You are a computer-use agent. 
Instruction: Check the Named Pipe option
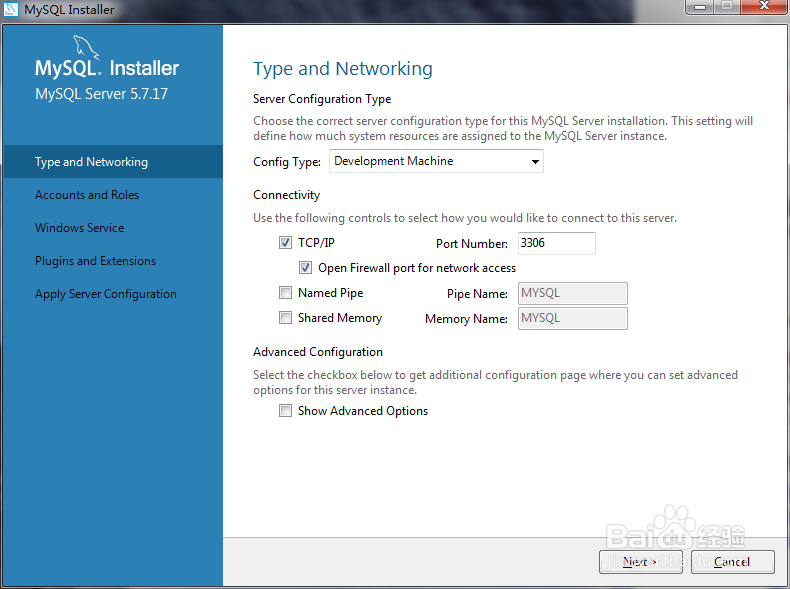[x=285, y=293]
